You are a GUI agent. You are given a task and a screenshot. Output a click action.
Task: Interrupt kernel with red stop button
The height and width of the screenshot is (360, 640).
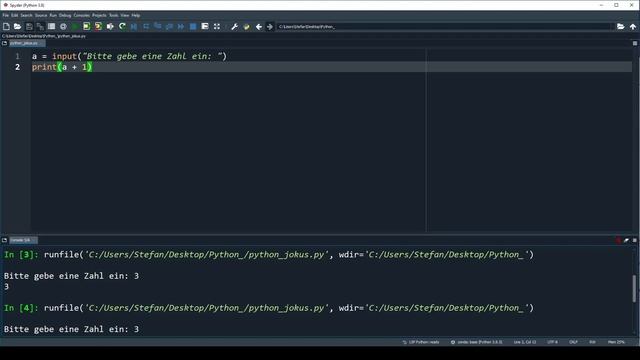click(x=619, y=240)
